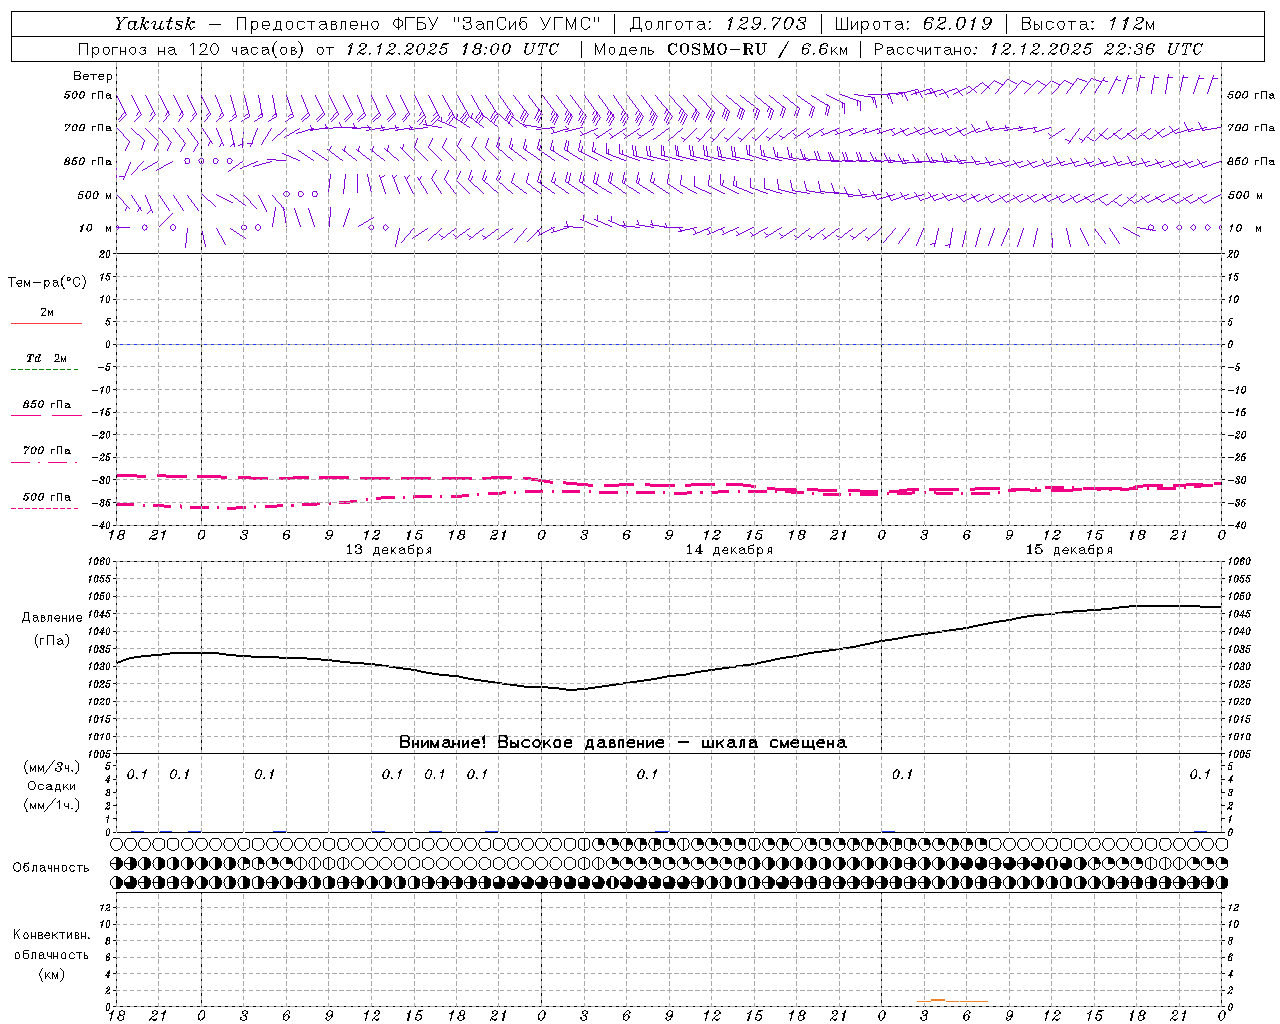Screen dimensions: 1280x1024
Task: Click the Давление pressure panel label
Action: pos(52,618)
